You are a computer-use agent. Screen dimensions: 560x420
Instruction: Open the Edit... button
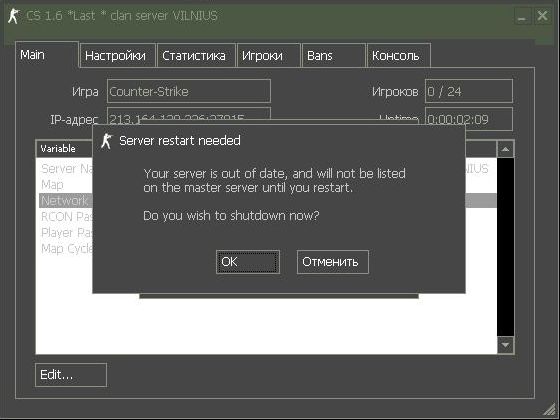pos(71,375)
